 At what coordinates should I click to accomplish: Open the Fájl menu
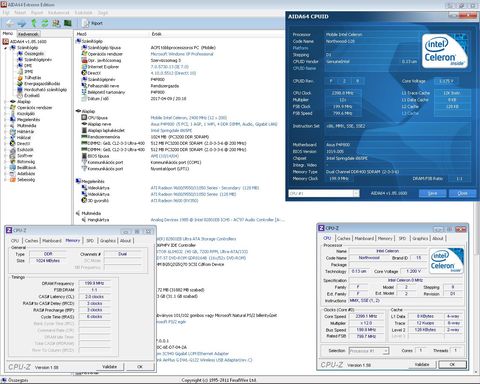(x=6, y=13)
